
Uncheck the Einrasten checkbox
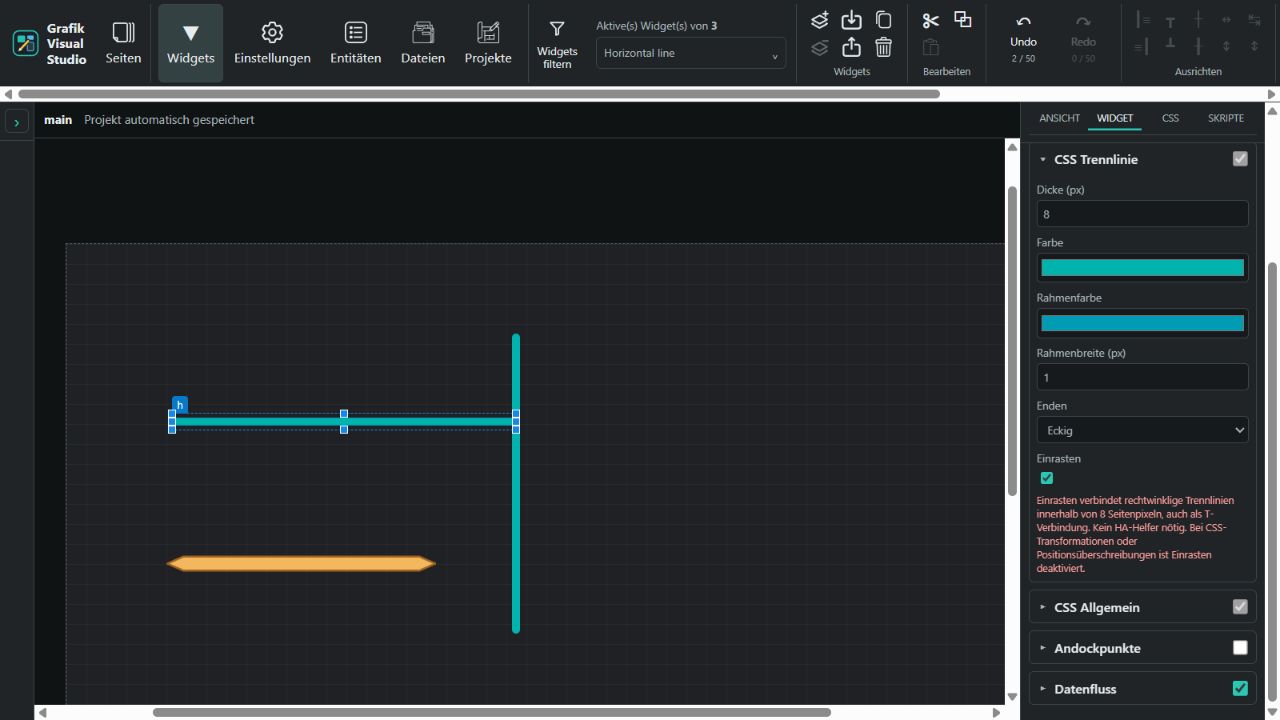pyautogui.click(x=1047, y=478)
